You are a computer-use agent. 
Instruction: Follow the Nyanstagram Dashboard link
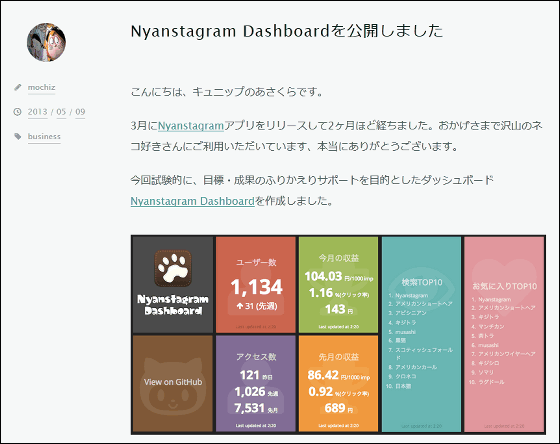tap(192, 201)
